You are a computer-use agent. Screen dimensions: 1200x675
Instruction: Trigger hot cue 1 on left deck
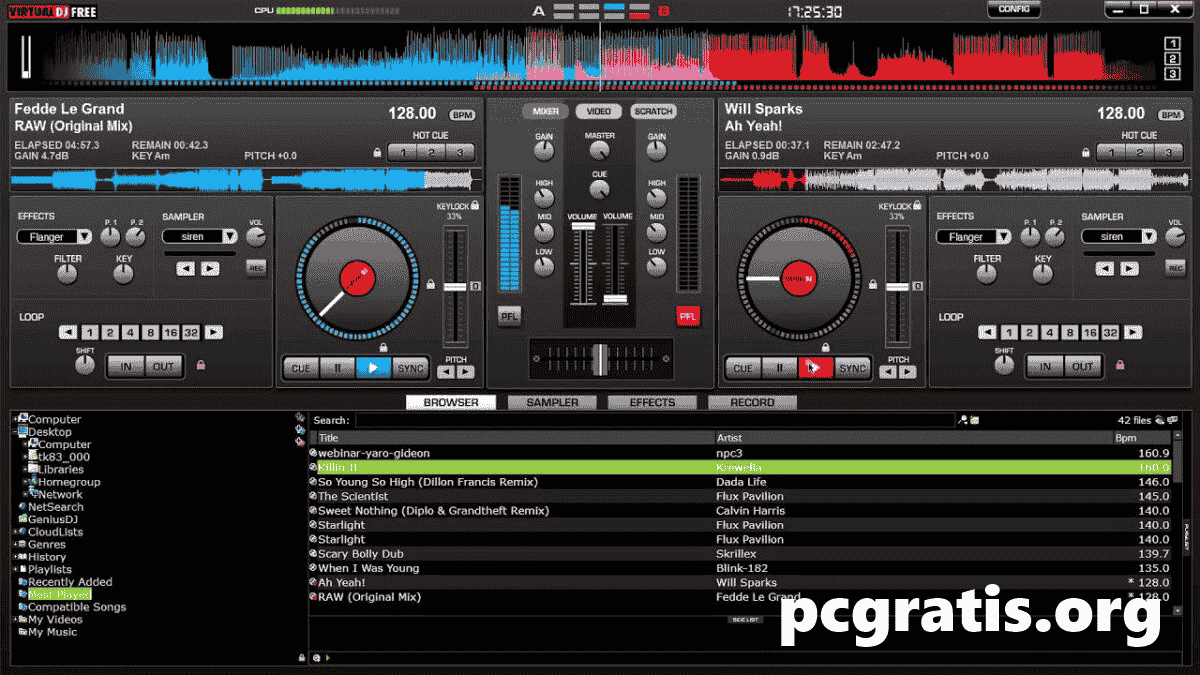tap(403, 153)
